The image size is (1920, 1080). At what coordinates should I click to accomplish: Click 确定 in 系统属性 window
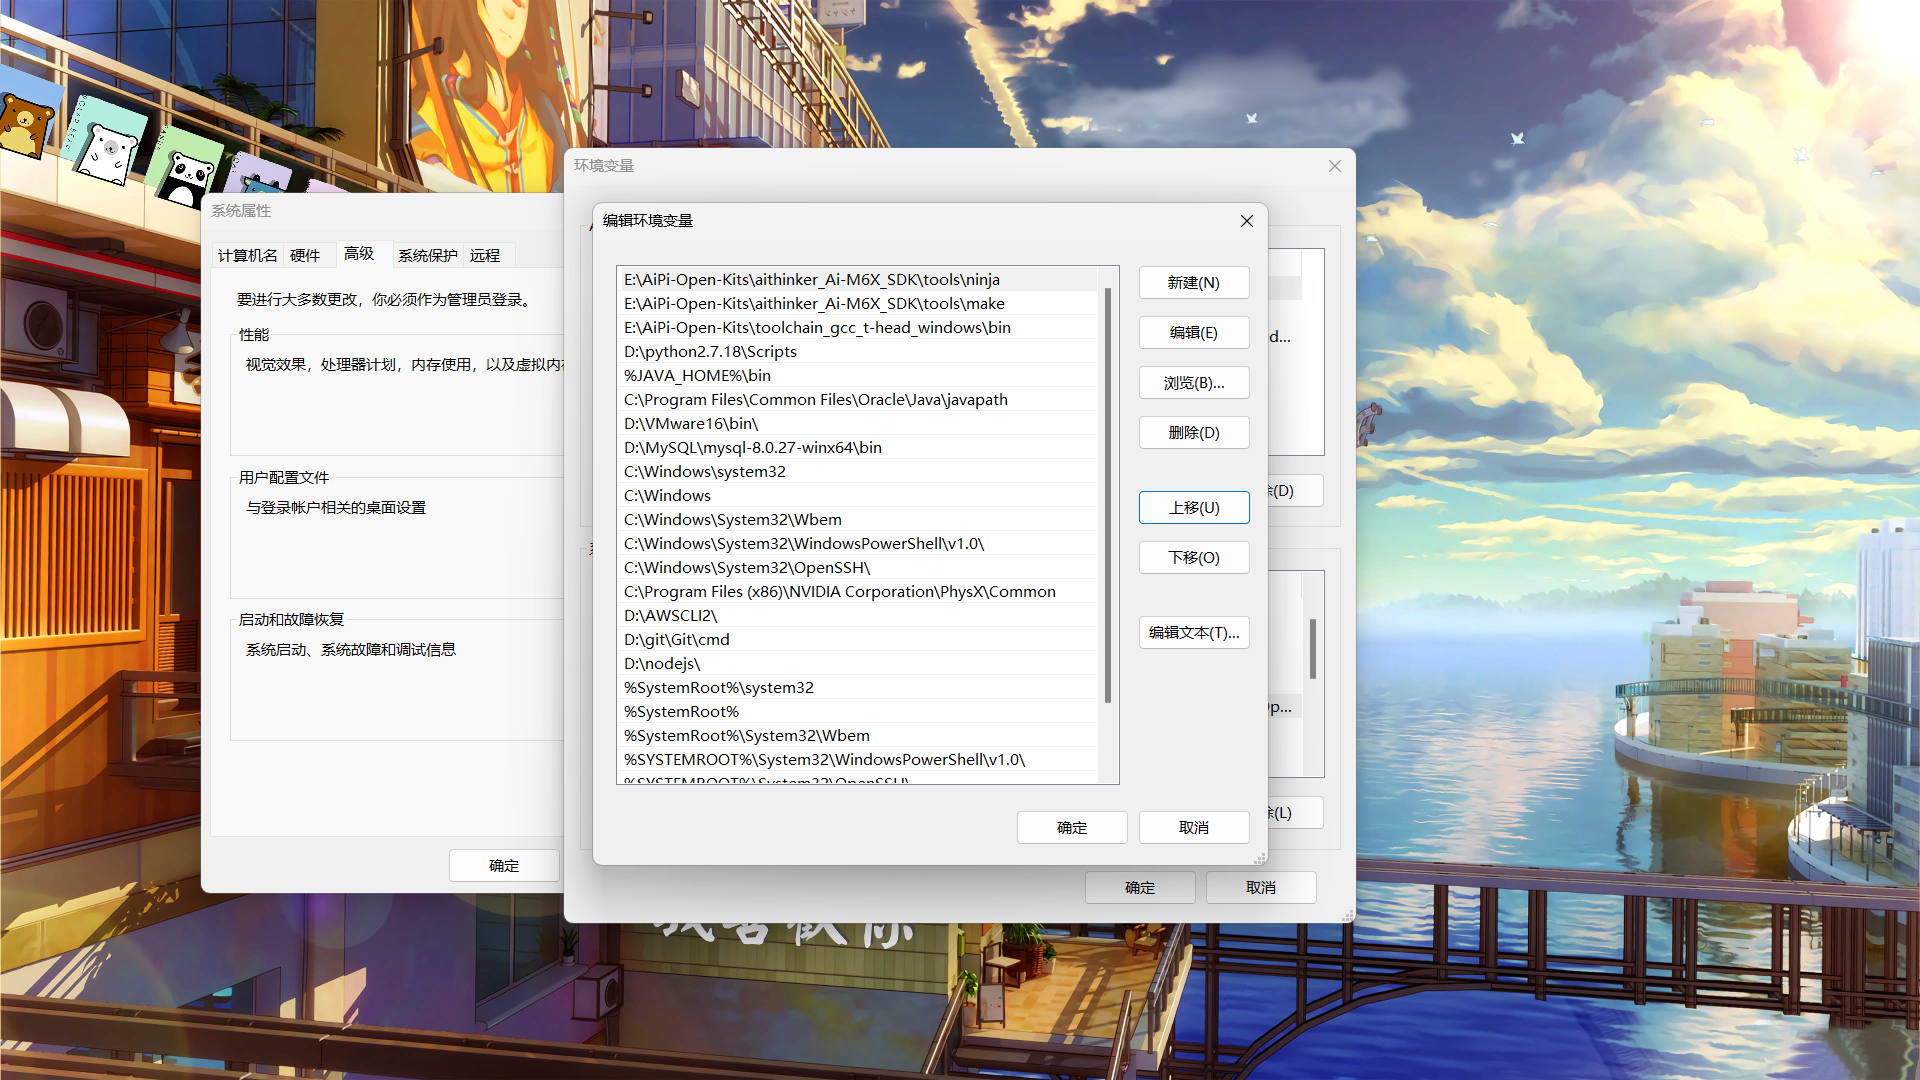tap(504, 866)
